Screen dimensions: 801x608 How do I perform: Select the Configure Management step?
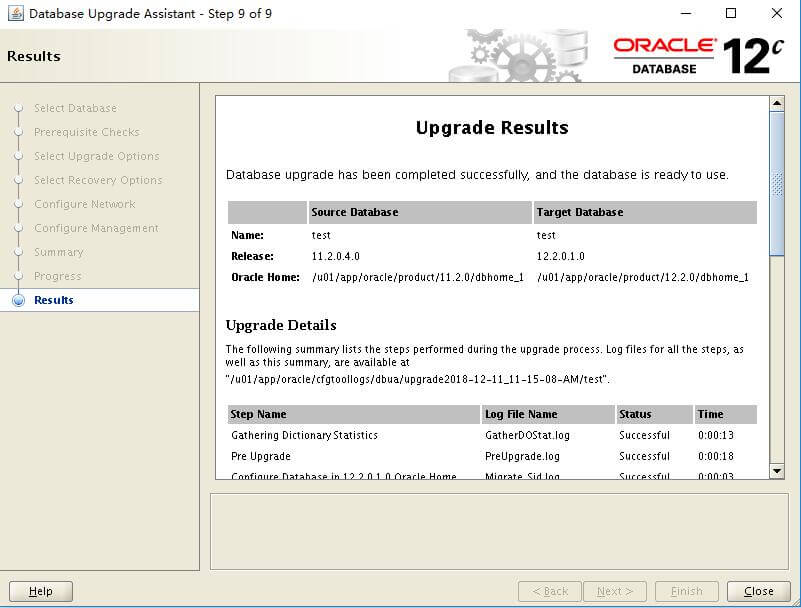click(97, 228)
